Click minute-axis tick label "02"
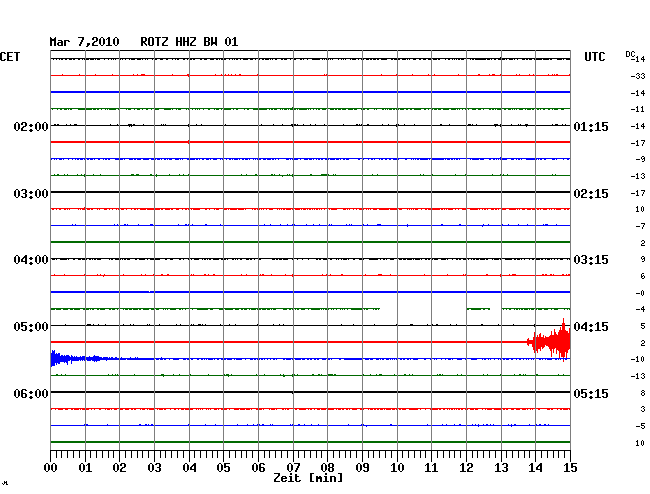The width and height of the screenshot is (650, 494). coord(119,467)
